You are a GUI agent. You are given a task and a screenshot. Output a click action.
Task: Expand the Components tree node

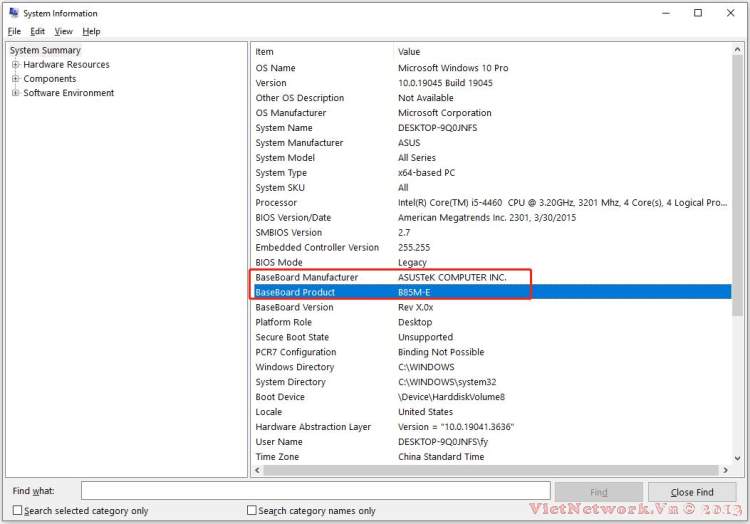coord(16,79)
